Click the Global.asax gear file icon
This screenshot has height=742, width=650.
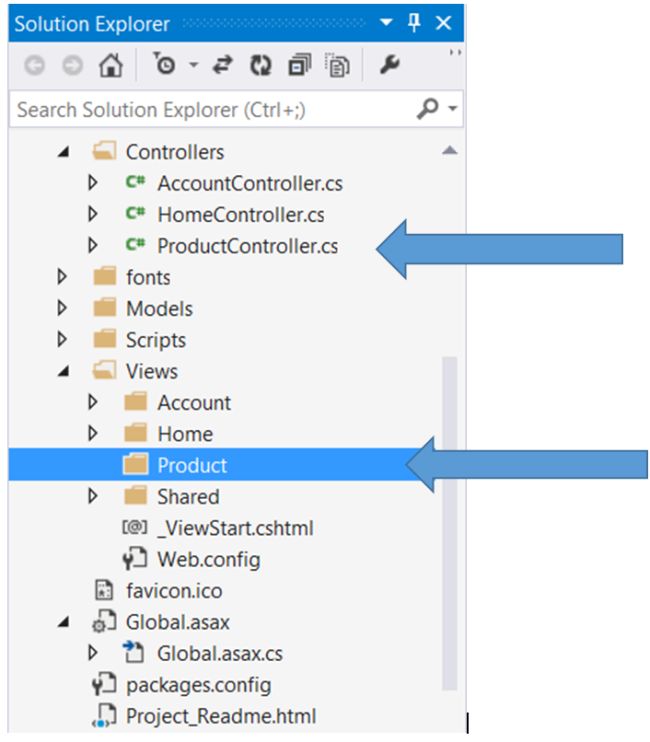click(104, 621)
